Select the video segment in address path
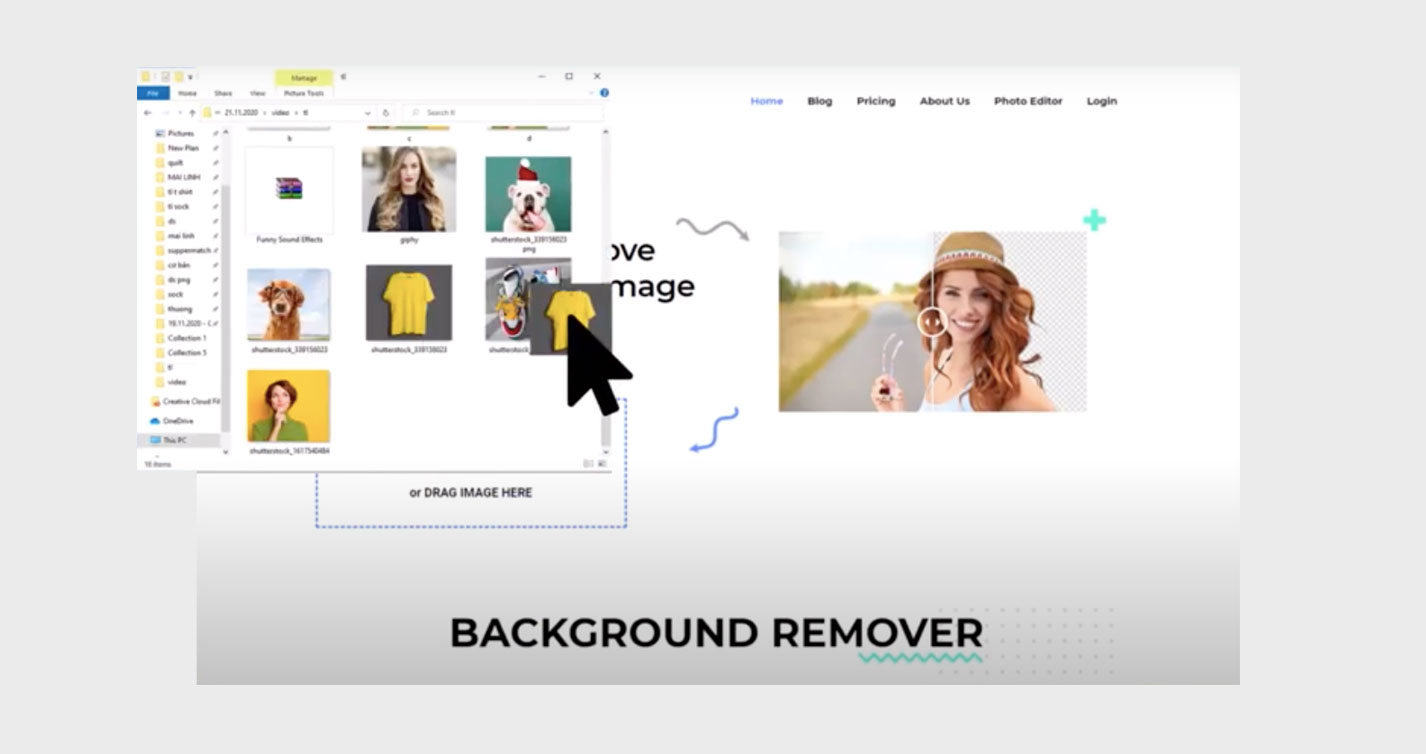 (281, 113)
